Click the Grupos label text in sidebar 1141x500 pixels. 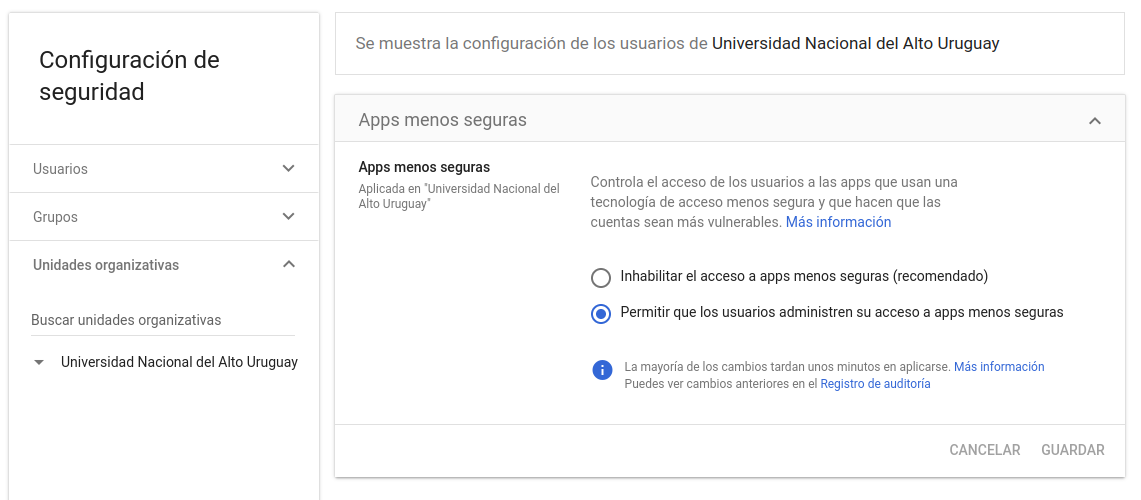[55, 217]
